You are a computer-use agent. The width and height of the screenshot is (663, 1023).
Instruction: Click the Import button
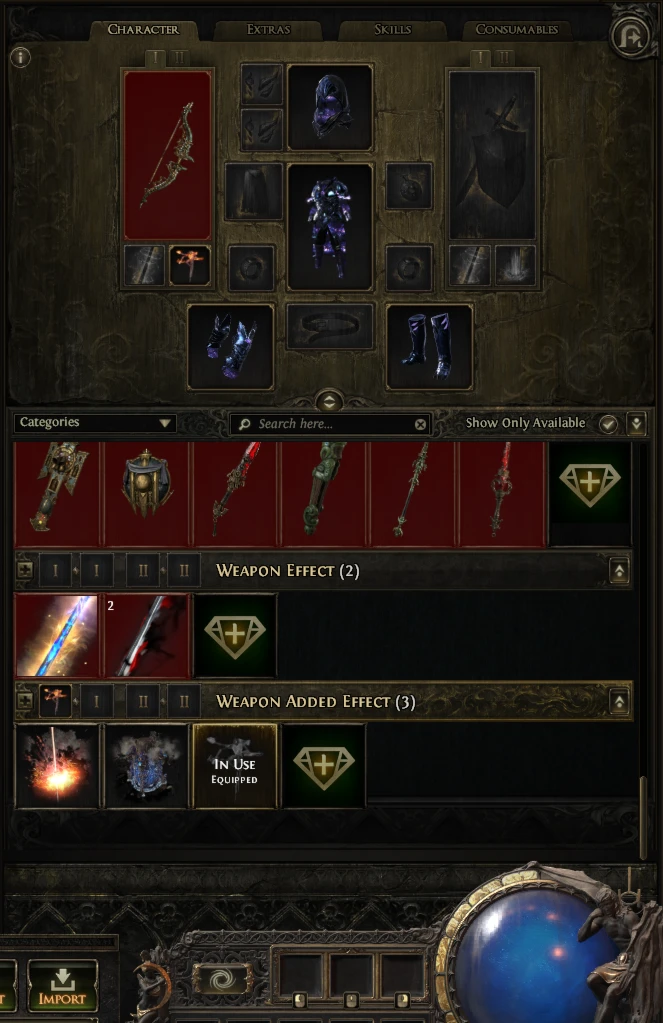[63, 986]
